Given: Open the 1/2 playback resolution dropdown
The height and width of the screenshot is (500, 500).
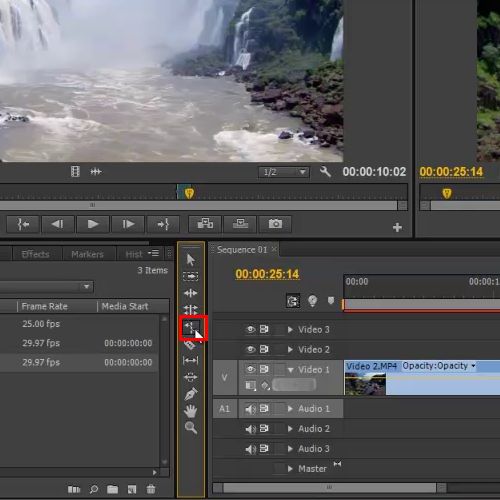Looking at the screenshot, I should point(284,172).
